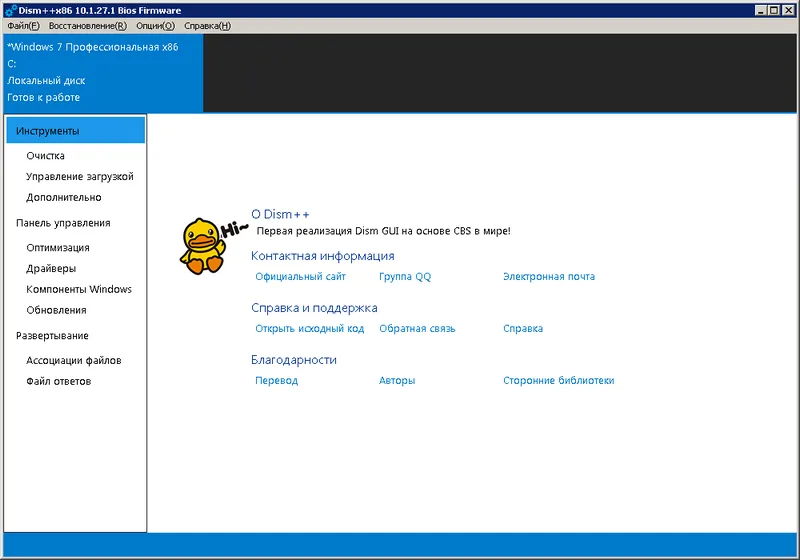Select the Панель управления header
This screenshot has height=560, width=800.
point(63,223)
